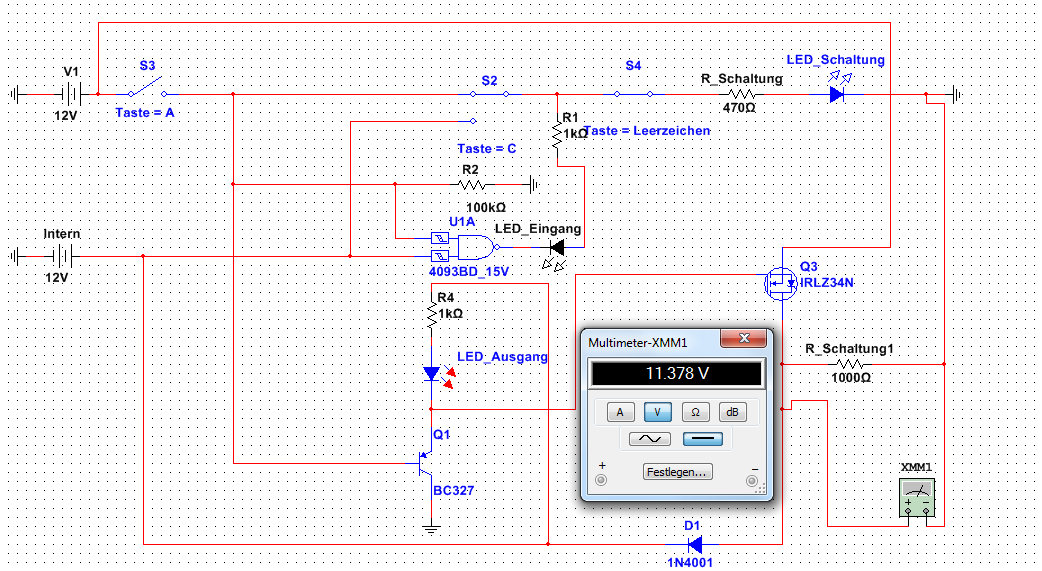Select the D1 1N4001 diode symbol

(694, 544)
